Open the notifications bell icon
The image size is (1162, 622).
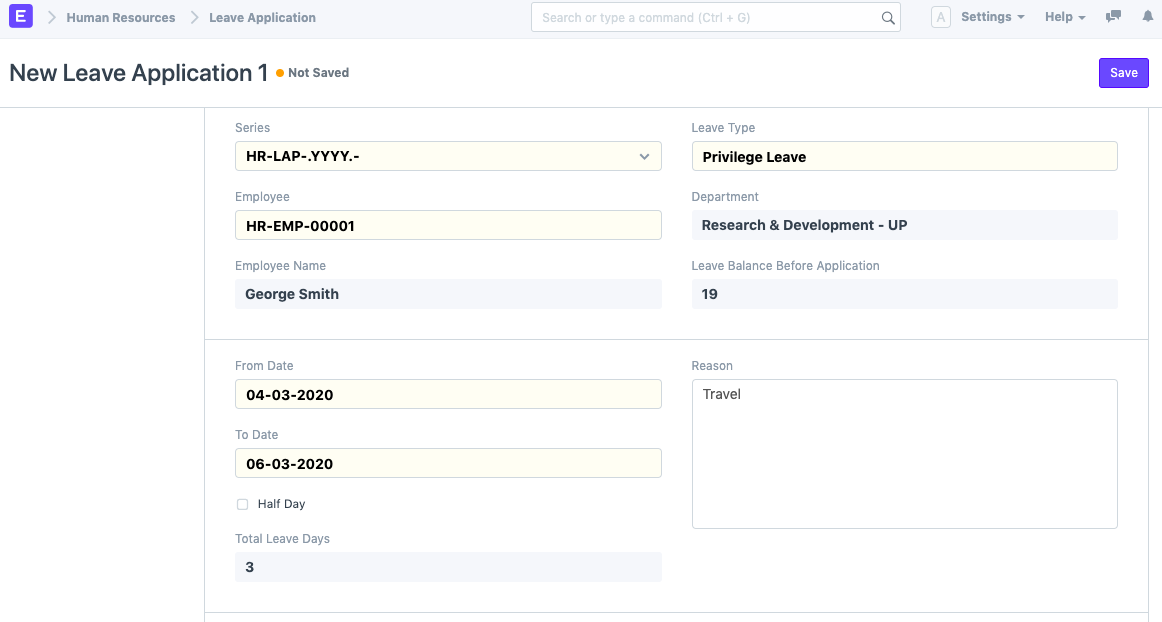point(1149,17)
